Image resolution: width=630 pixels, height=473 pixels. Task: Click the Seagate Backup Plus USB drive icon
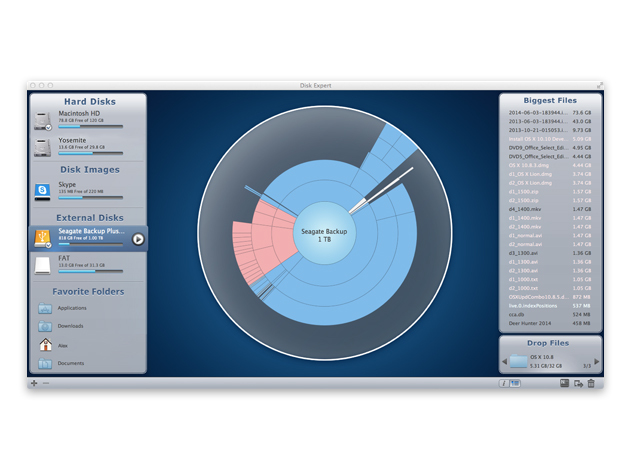pos(43,238)
